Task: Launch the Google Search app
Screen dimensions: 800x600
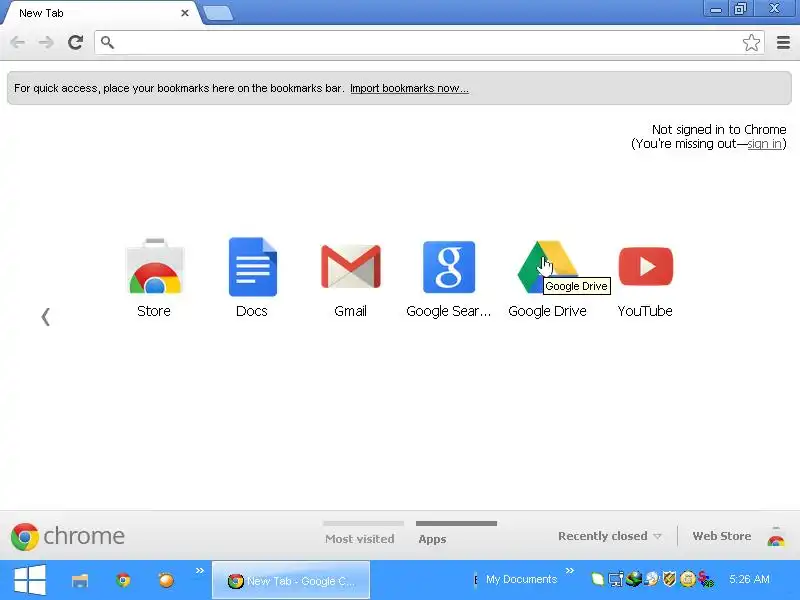Action: pyautogui.click(x=449, y=267)
